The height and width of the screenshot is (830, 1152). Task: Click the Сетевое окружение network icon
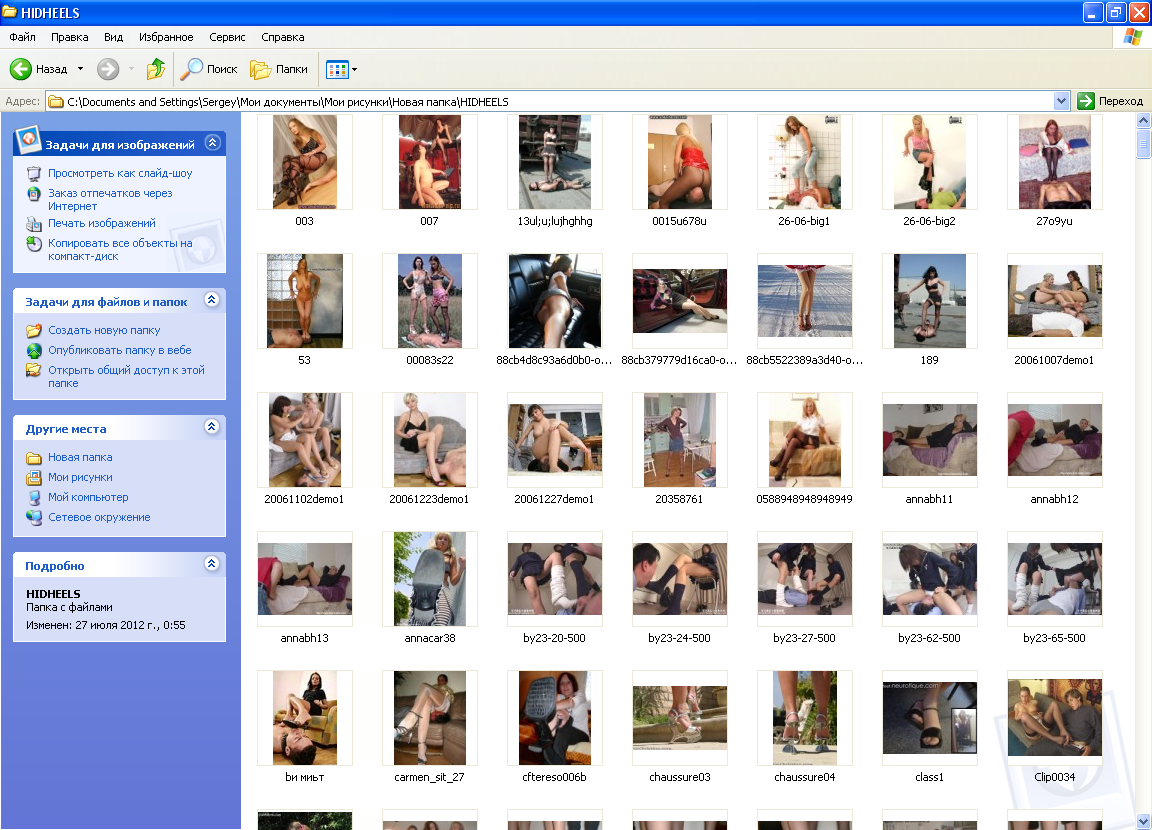34,517
